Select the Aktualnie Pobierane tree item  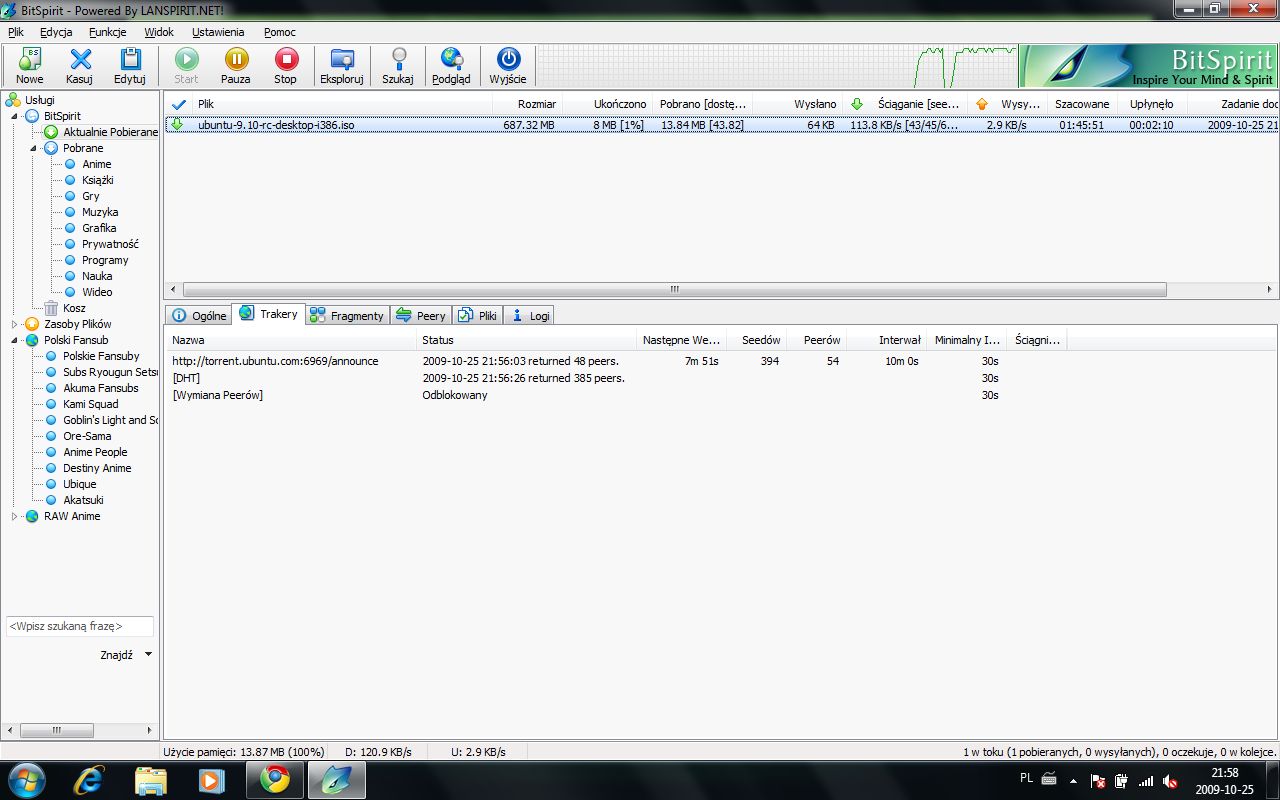110,132
